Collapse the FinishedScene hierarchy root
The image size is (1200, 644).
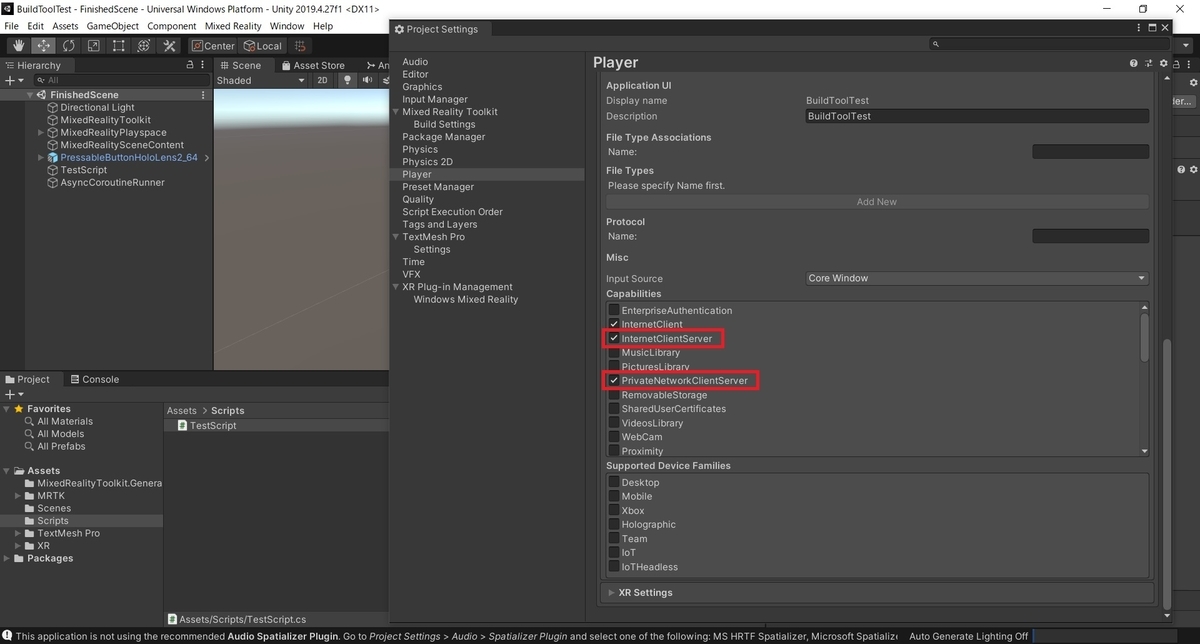coord(30,95)
